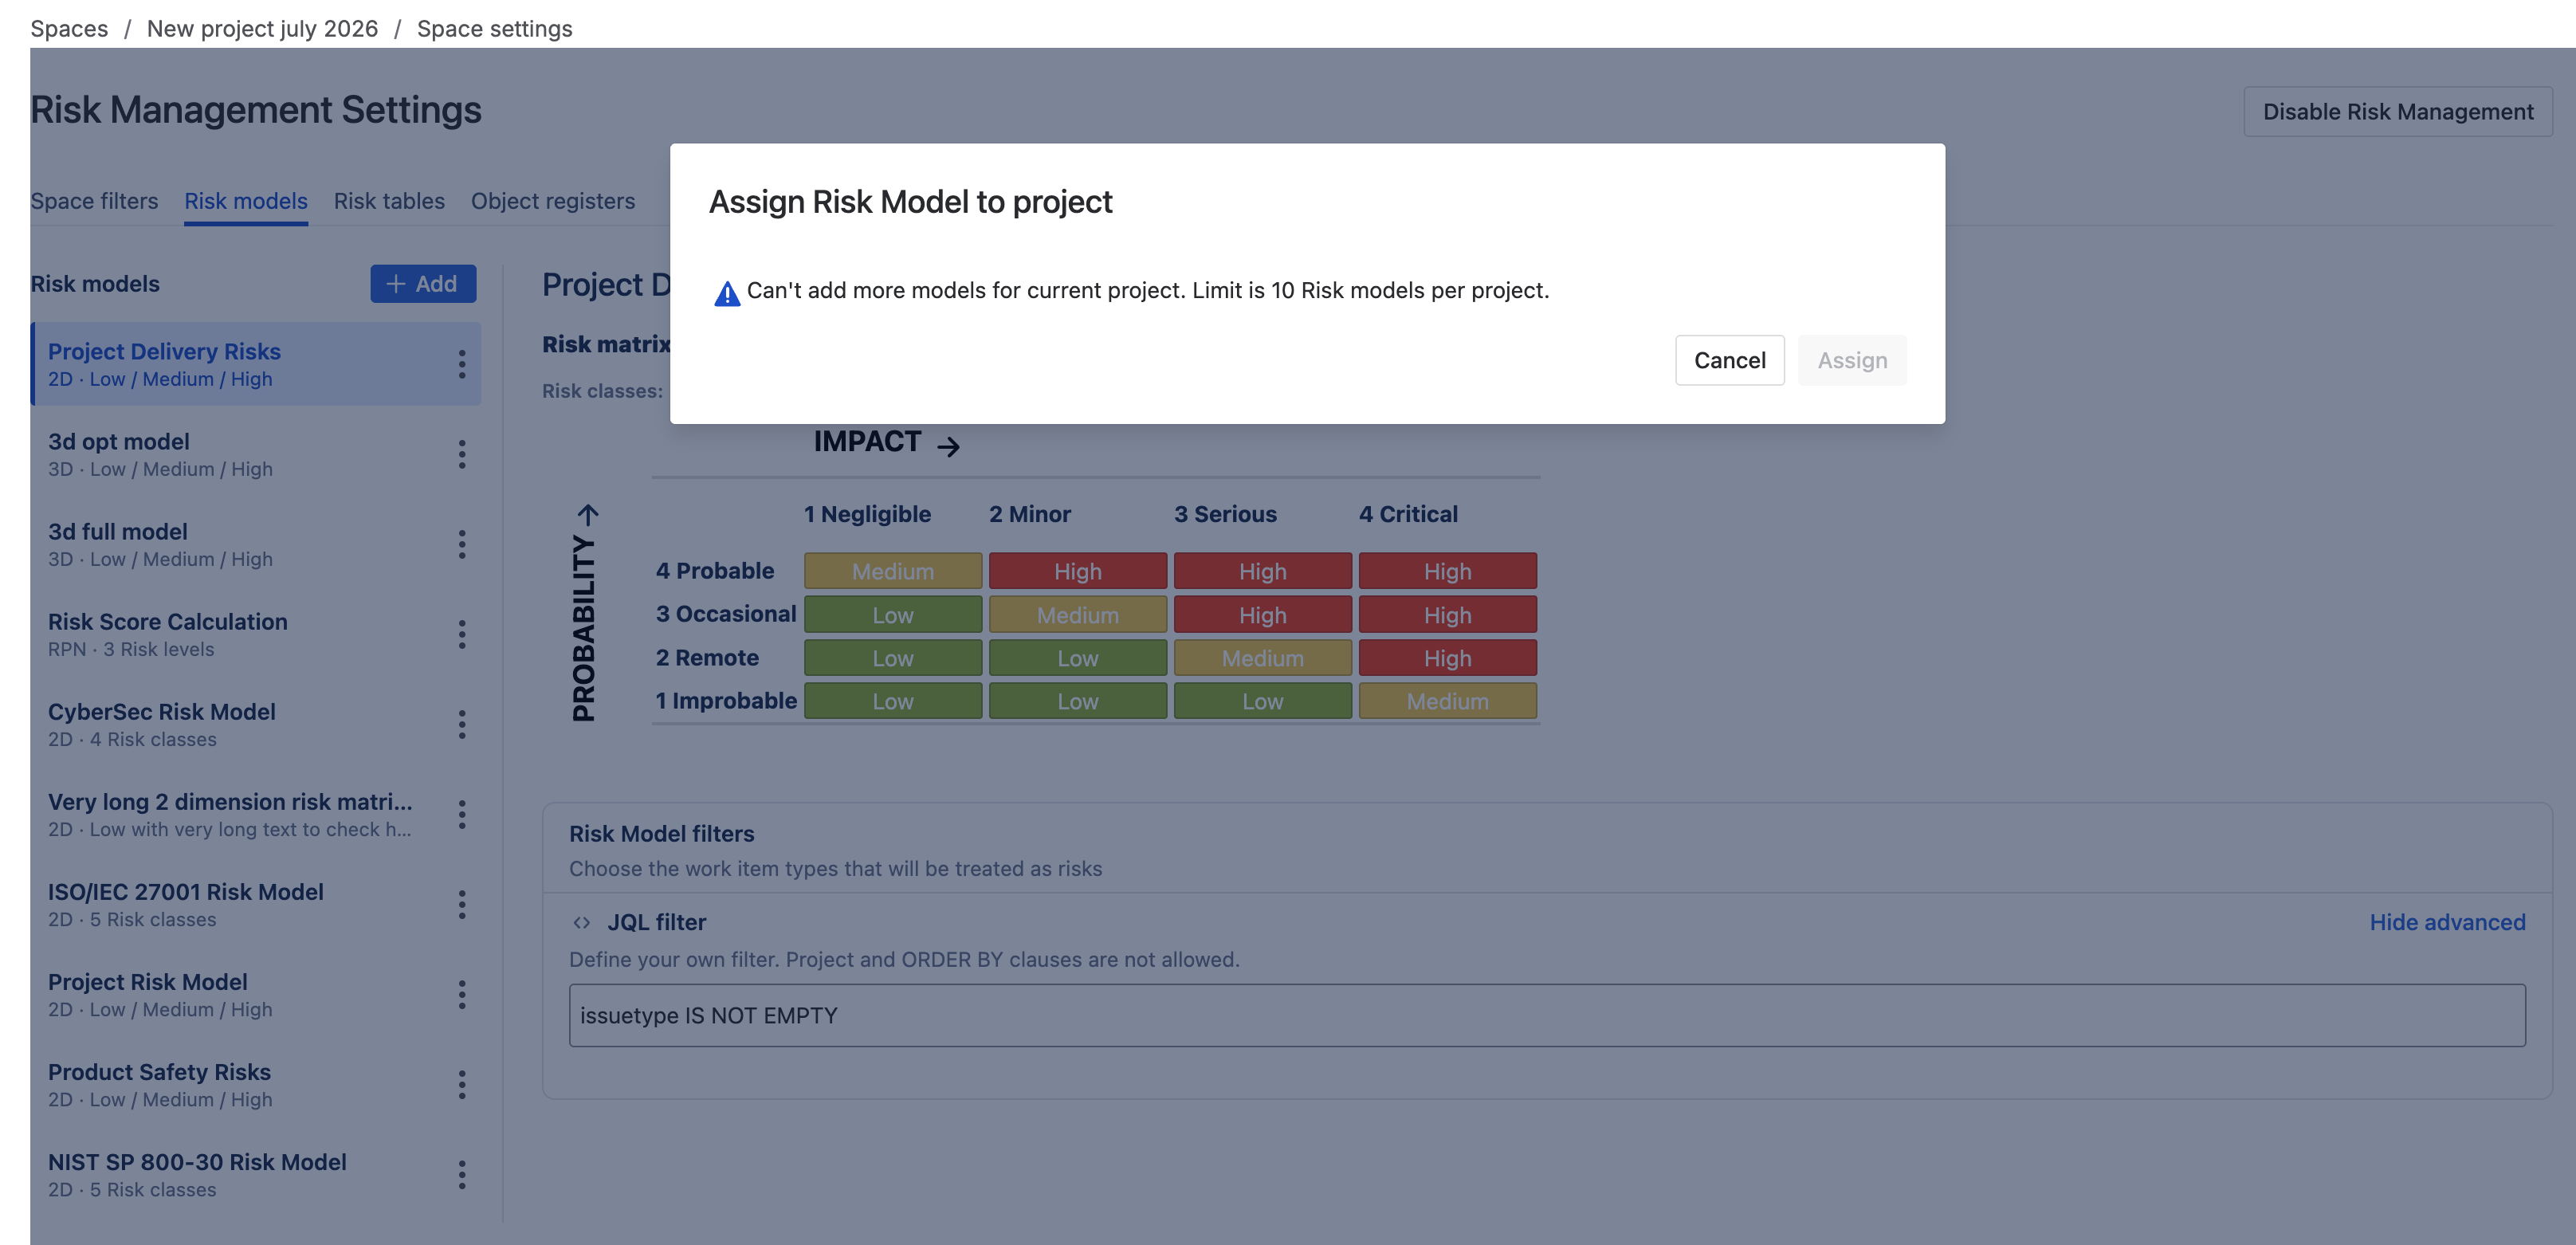The width and height of the screenshot is (2576, 1245).
Task: Click Low cell for Improbable/Negligible
Action: tap(893, 701)
